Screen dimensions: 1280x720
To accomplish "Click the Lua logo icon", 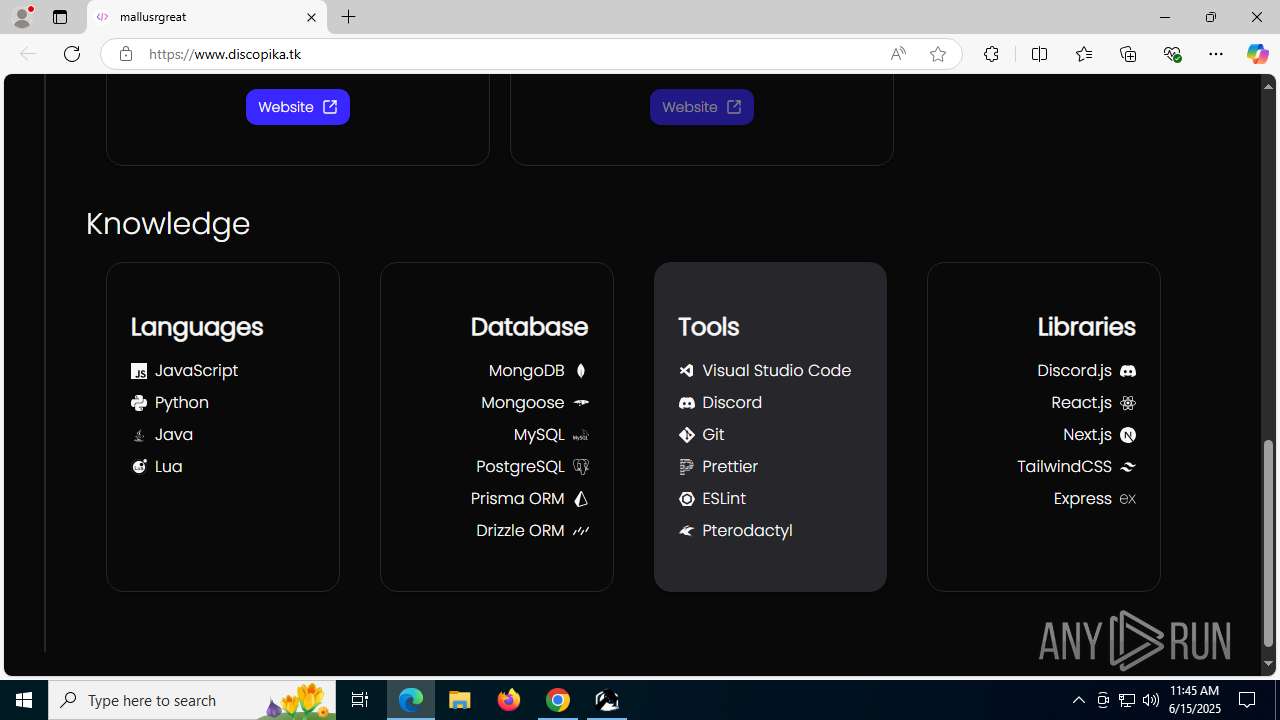I will (139, 467).
